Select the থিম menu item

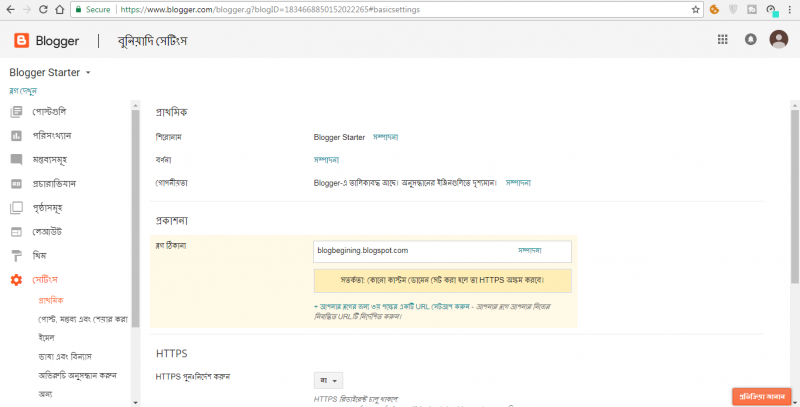[39, 256]
